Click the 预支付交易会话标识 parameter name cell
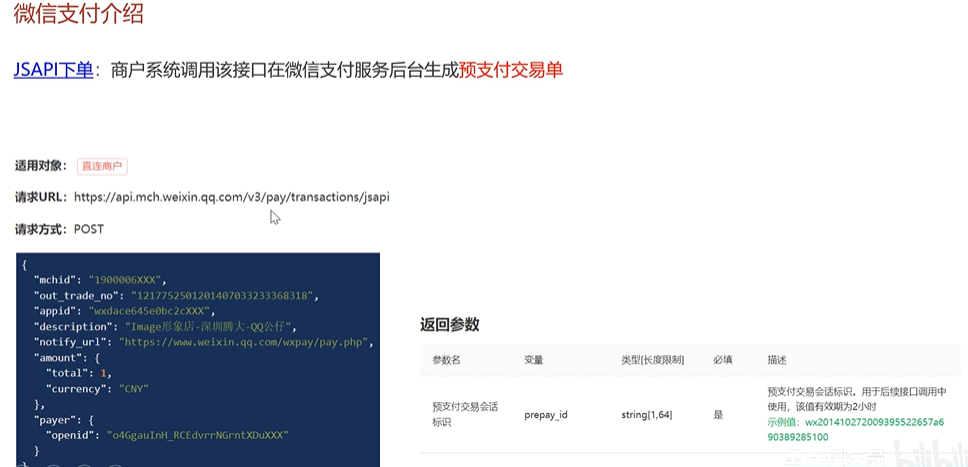Screen dimensions: 968x467 [x=465, y=414]
